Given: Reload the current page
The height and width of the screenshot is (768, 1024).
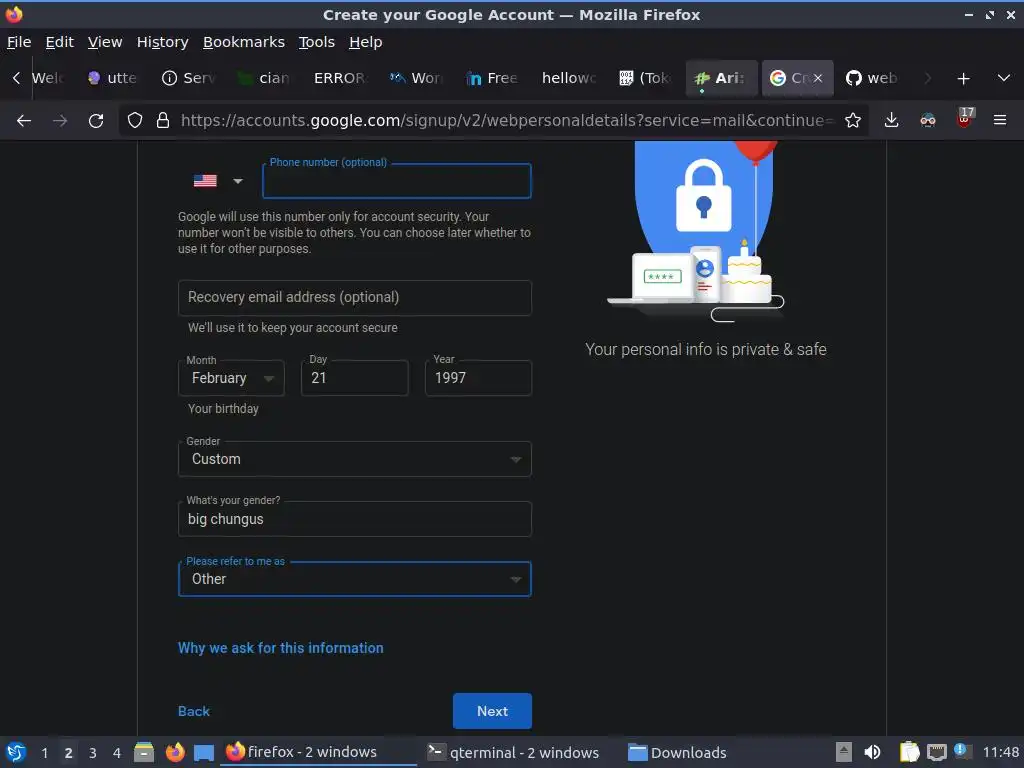Looking at the screenshot, I should pyautogui.click(x=96, y=120).
